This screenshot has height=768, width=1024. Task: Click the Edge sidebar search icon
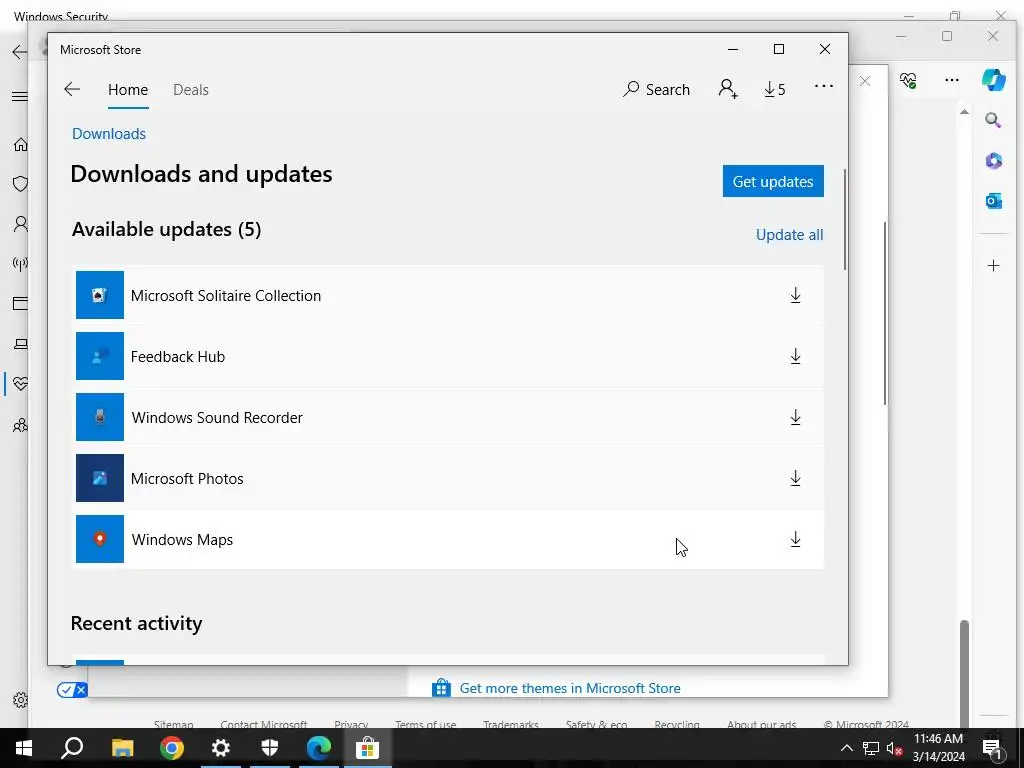point(993,120)
